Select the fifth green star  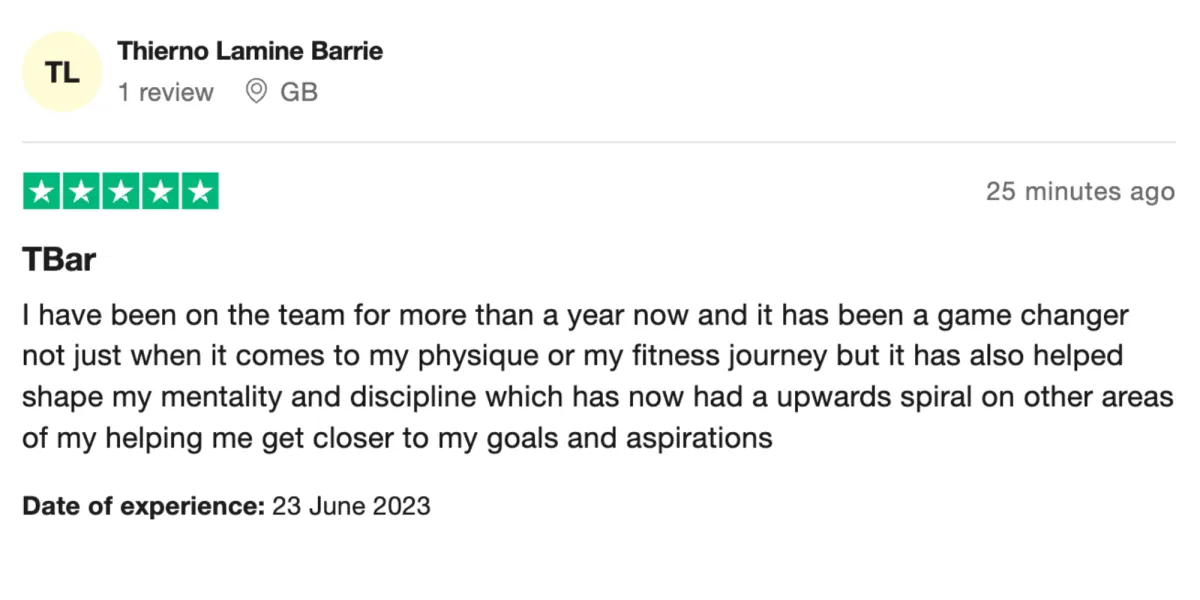pyautogui.click(x=200, y=191)
